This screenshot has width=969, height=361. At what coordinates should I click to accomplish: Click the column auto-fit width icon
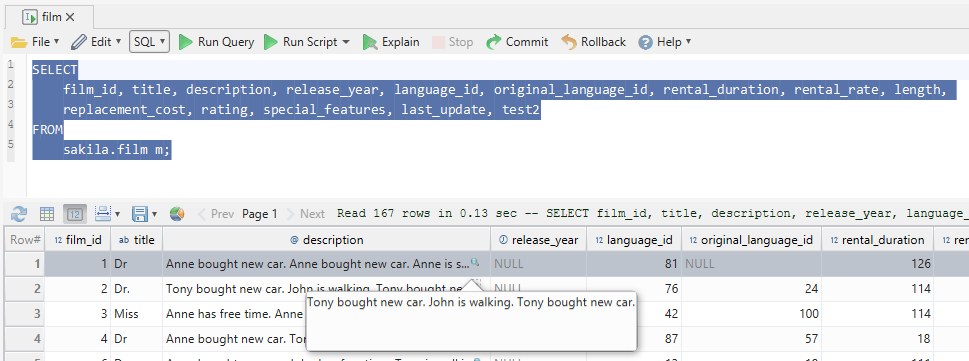103,214
